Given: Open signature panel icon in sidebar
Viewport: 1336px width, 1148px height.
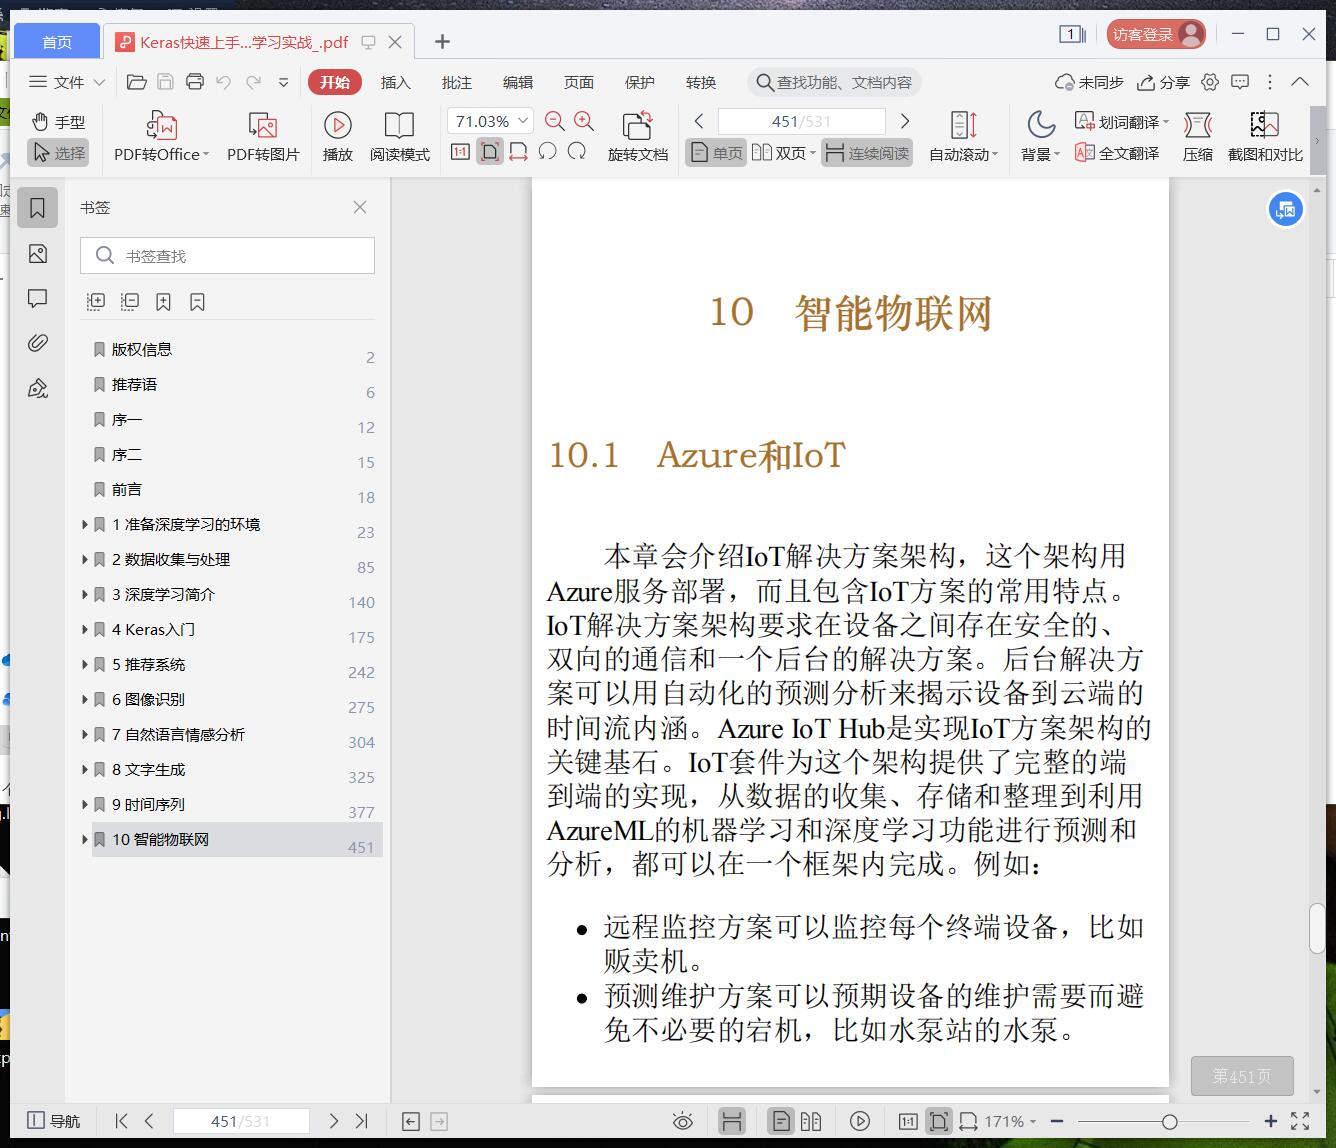Looking at the screenshot, I should (38, 388).
